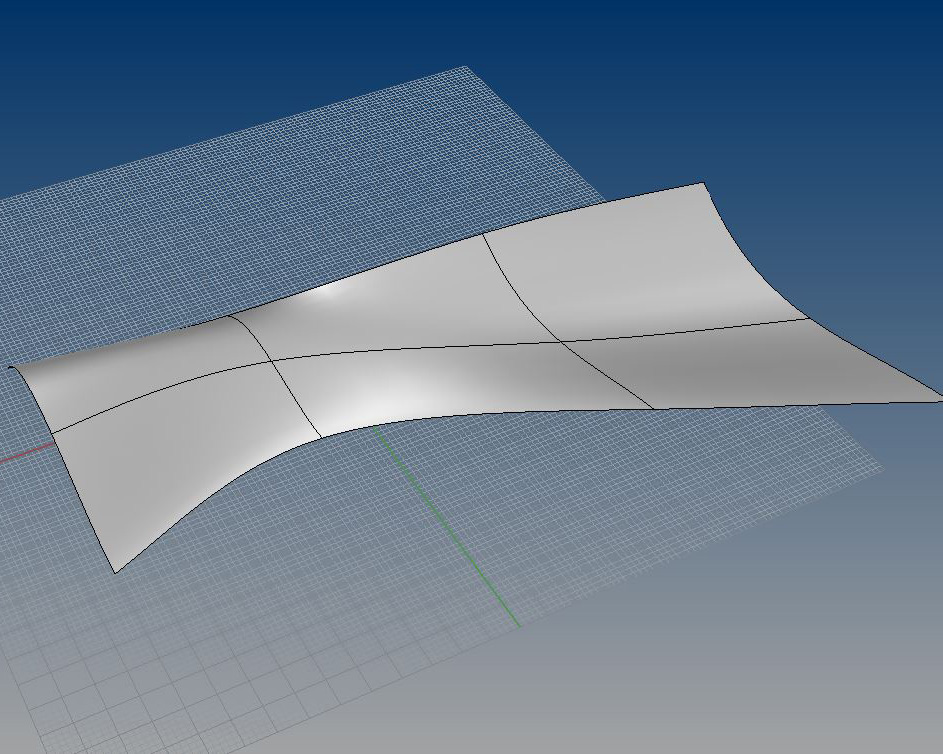Click the bright highlight near the surface's back edge
This screenshot has height=754, width=943.
[x=333, y=291]
